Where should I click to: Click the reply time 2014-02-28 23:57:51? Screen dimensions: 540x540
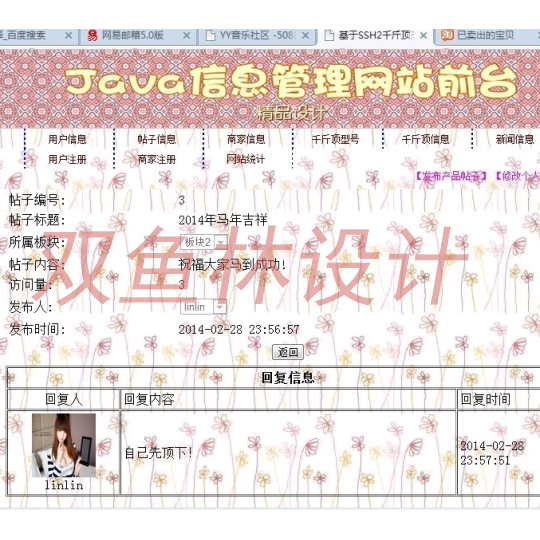492,453
